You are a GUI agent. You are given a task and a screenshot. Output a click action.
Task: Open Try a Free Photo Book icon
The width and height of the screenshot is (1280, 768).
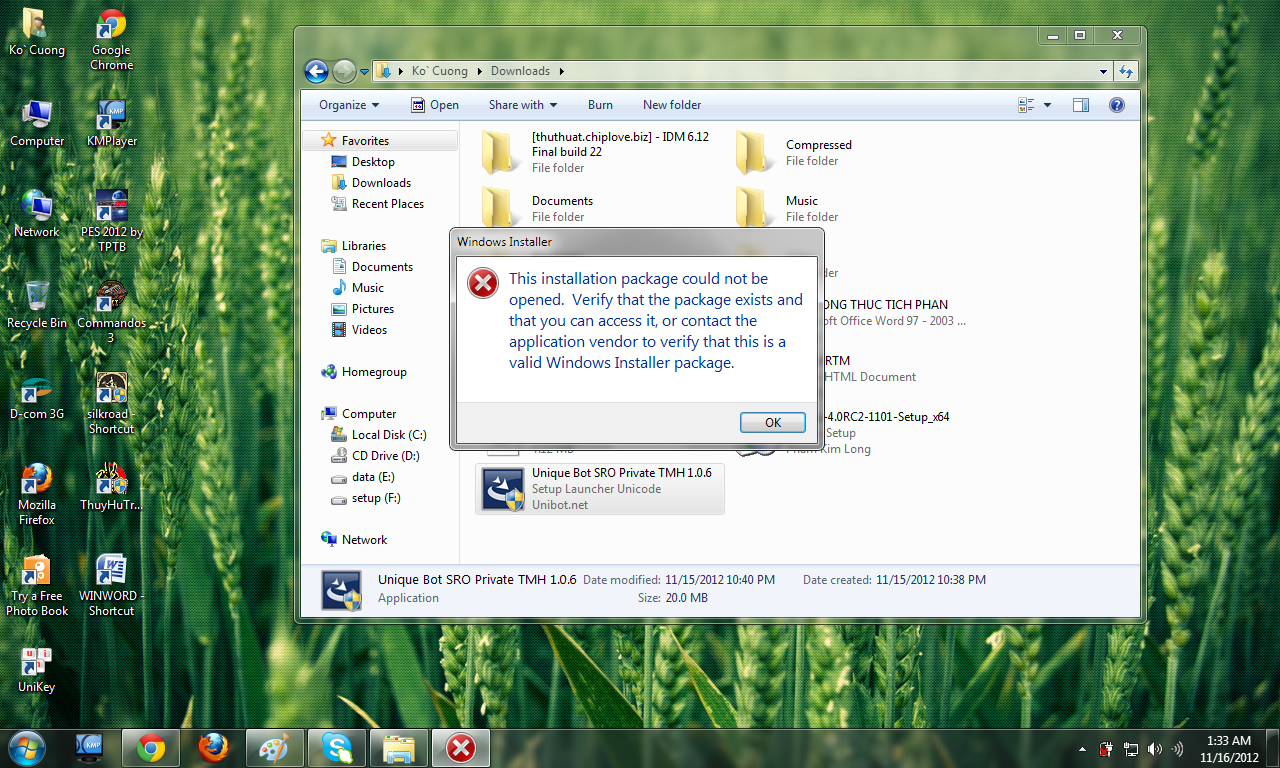click(37, 585)
